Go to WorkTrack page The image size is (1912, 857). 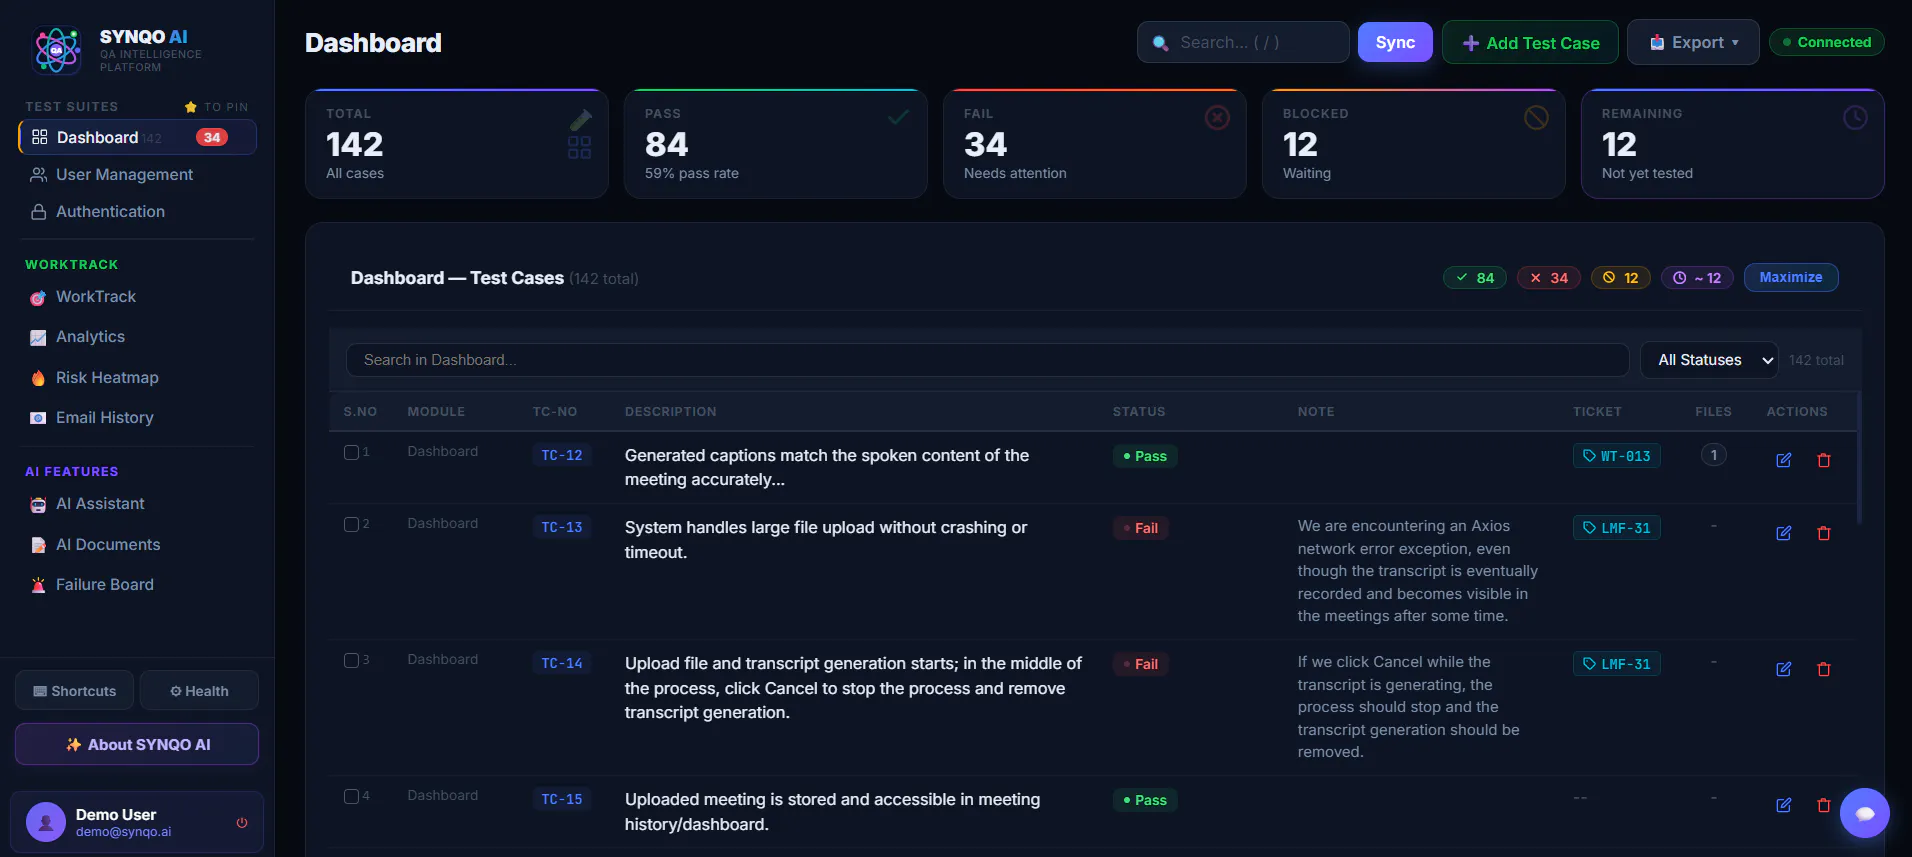pos(95,297)
